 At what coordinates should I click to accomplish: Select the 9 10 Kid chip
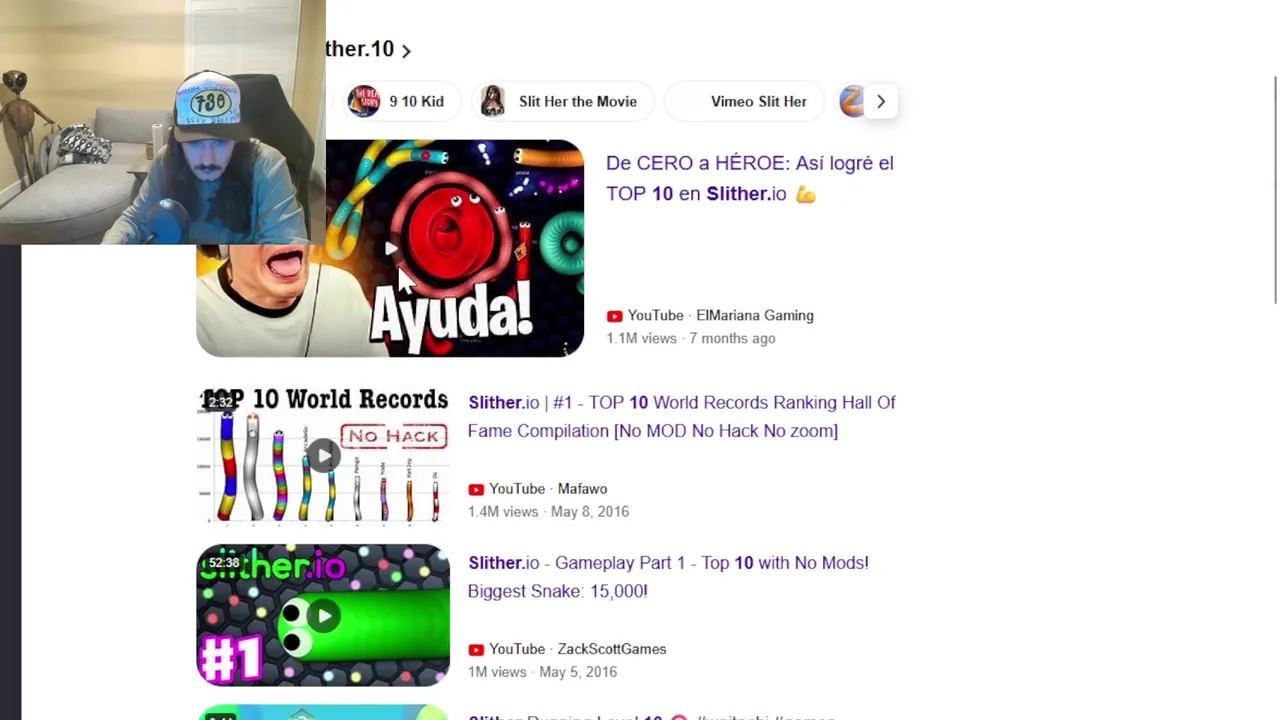tap(404, 101)
